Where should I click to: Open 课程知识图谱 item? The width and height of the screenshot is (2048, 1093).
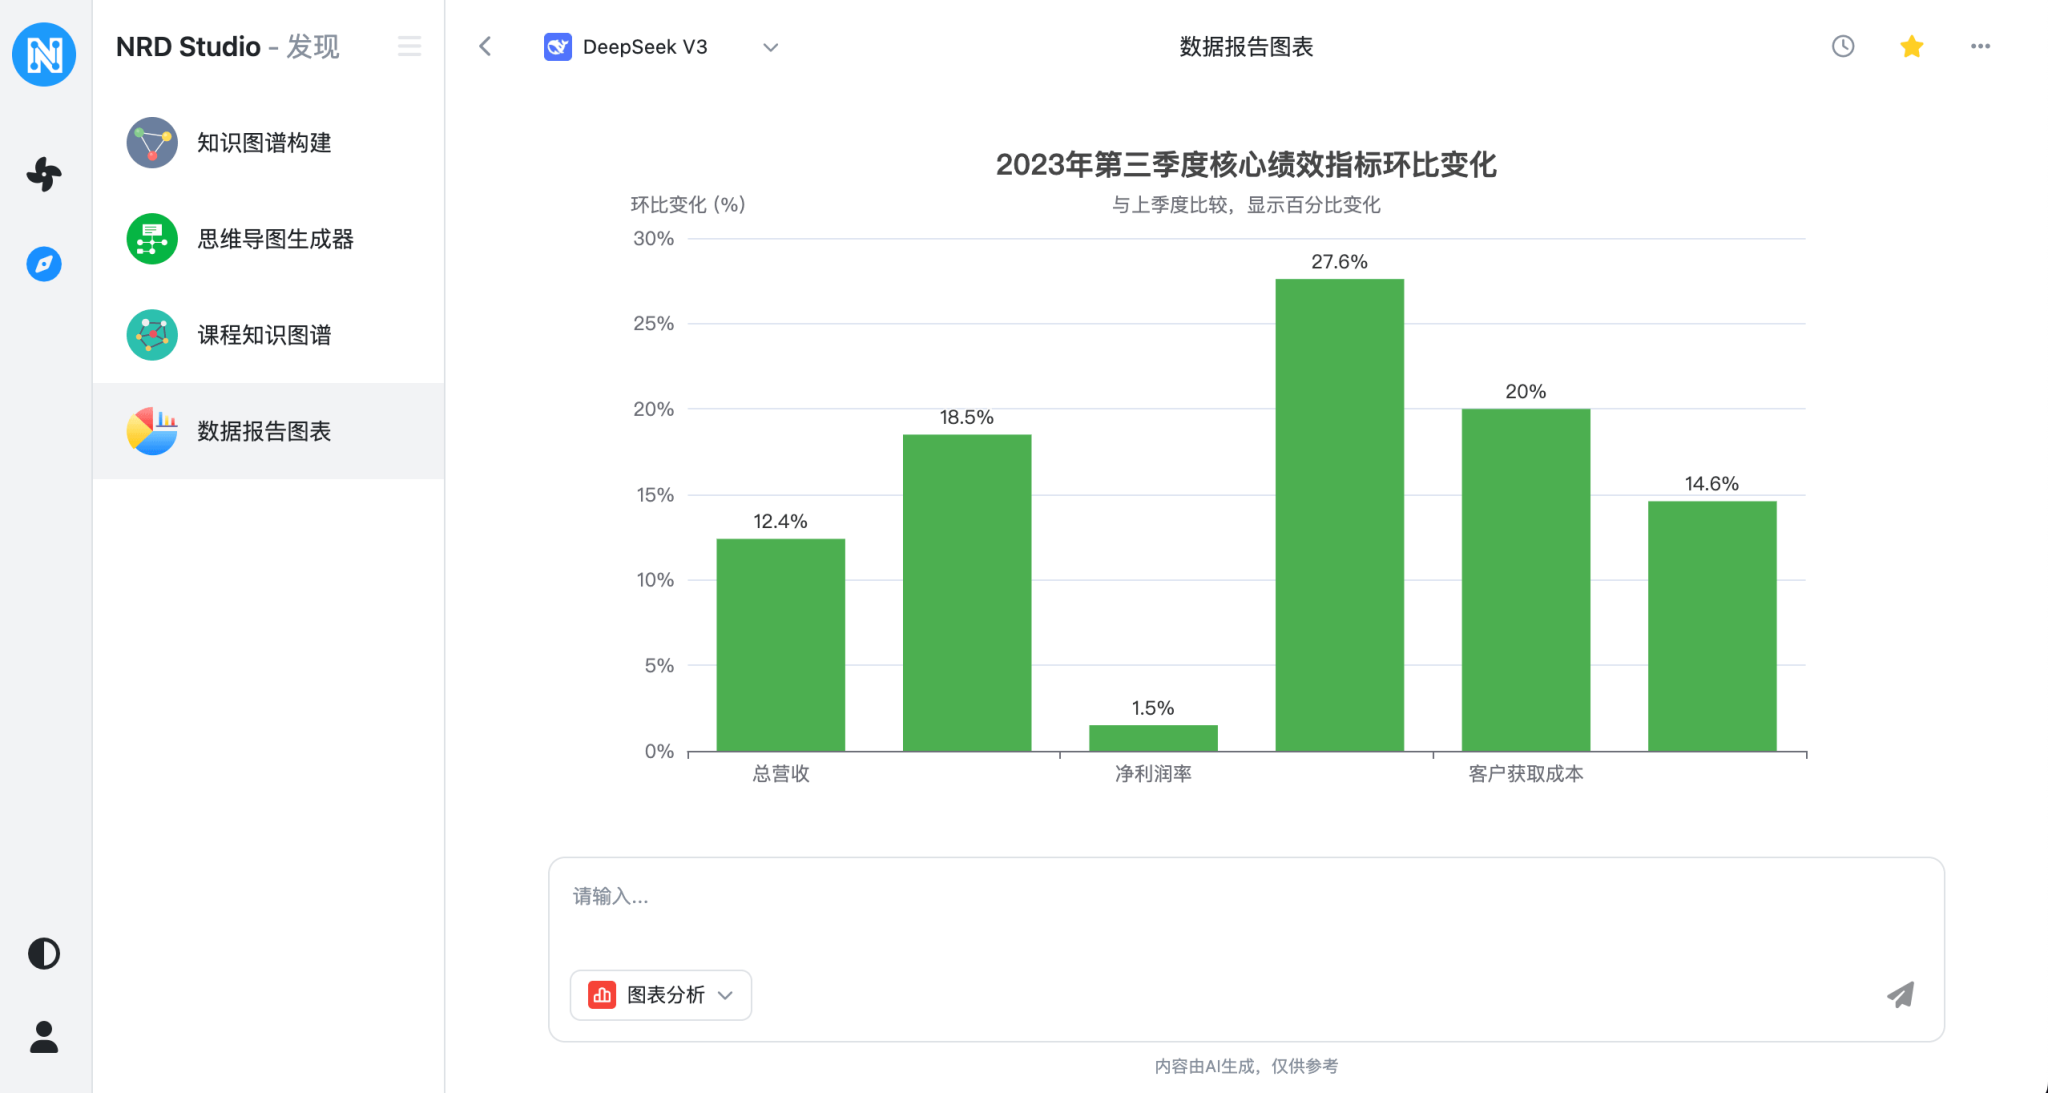[x=264, y=335]
